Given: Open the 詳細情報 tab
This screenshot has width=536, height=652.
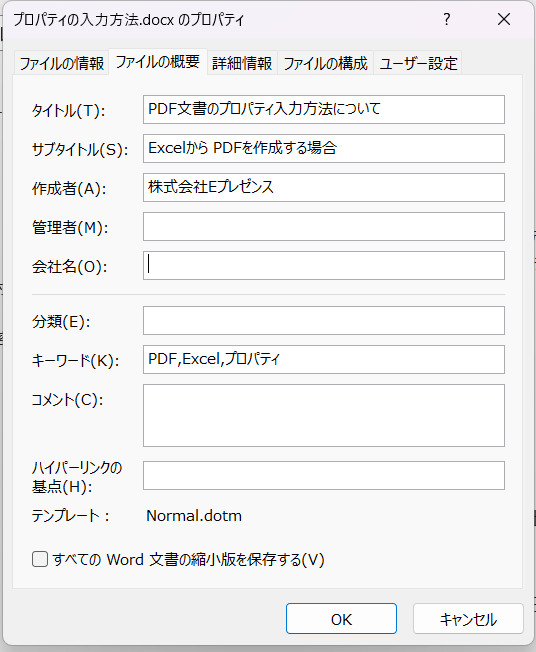Looking at the screenshot, I should tap(242, 63).
